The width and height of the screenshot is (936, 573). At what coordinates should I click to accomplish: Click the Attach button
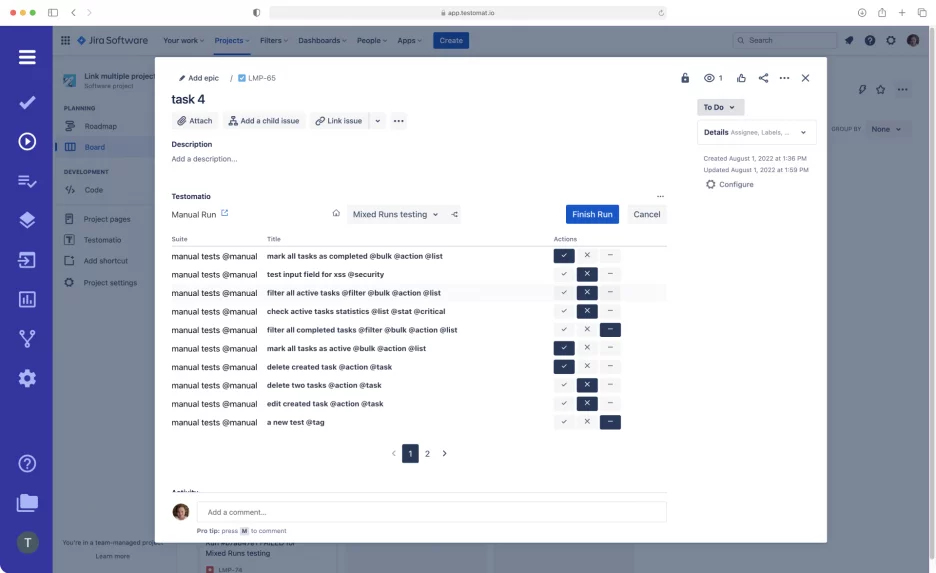[195, 121]
